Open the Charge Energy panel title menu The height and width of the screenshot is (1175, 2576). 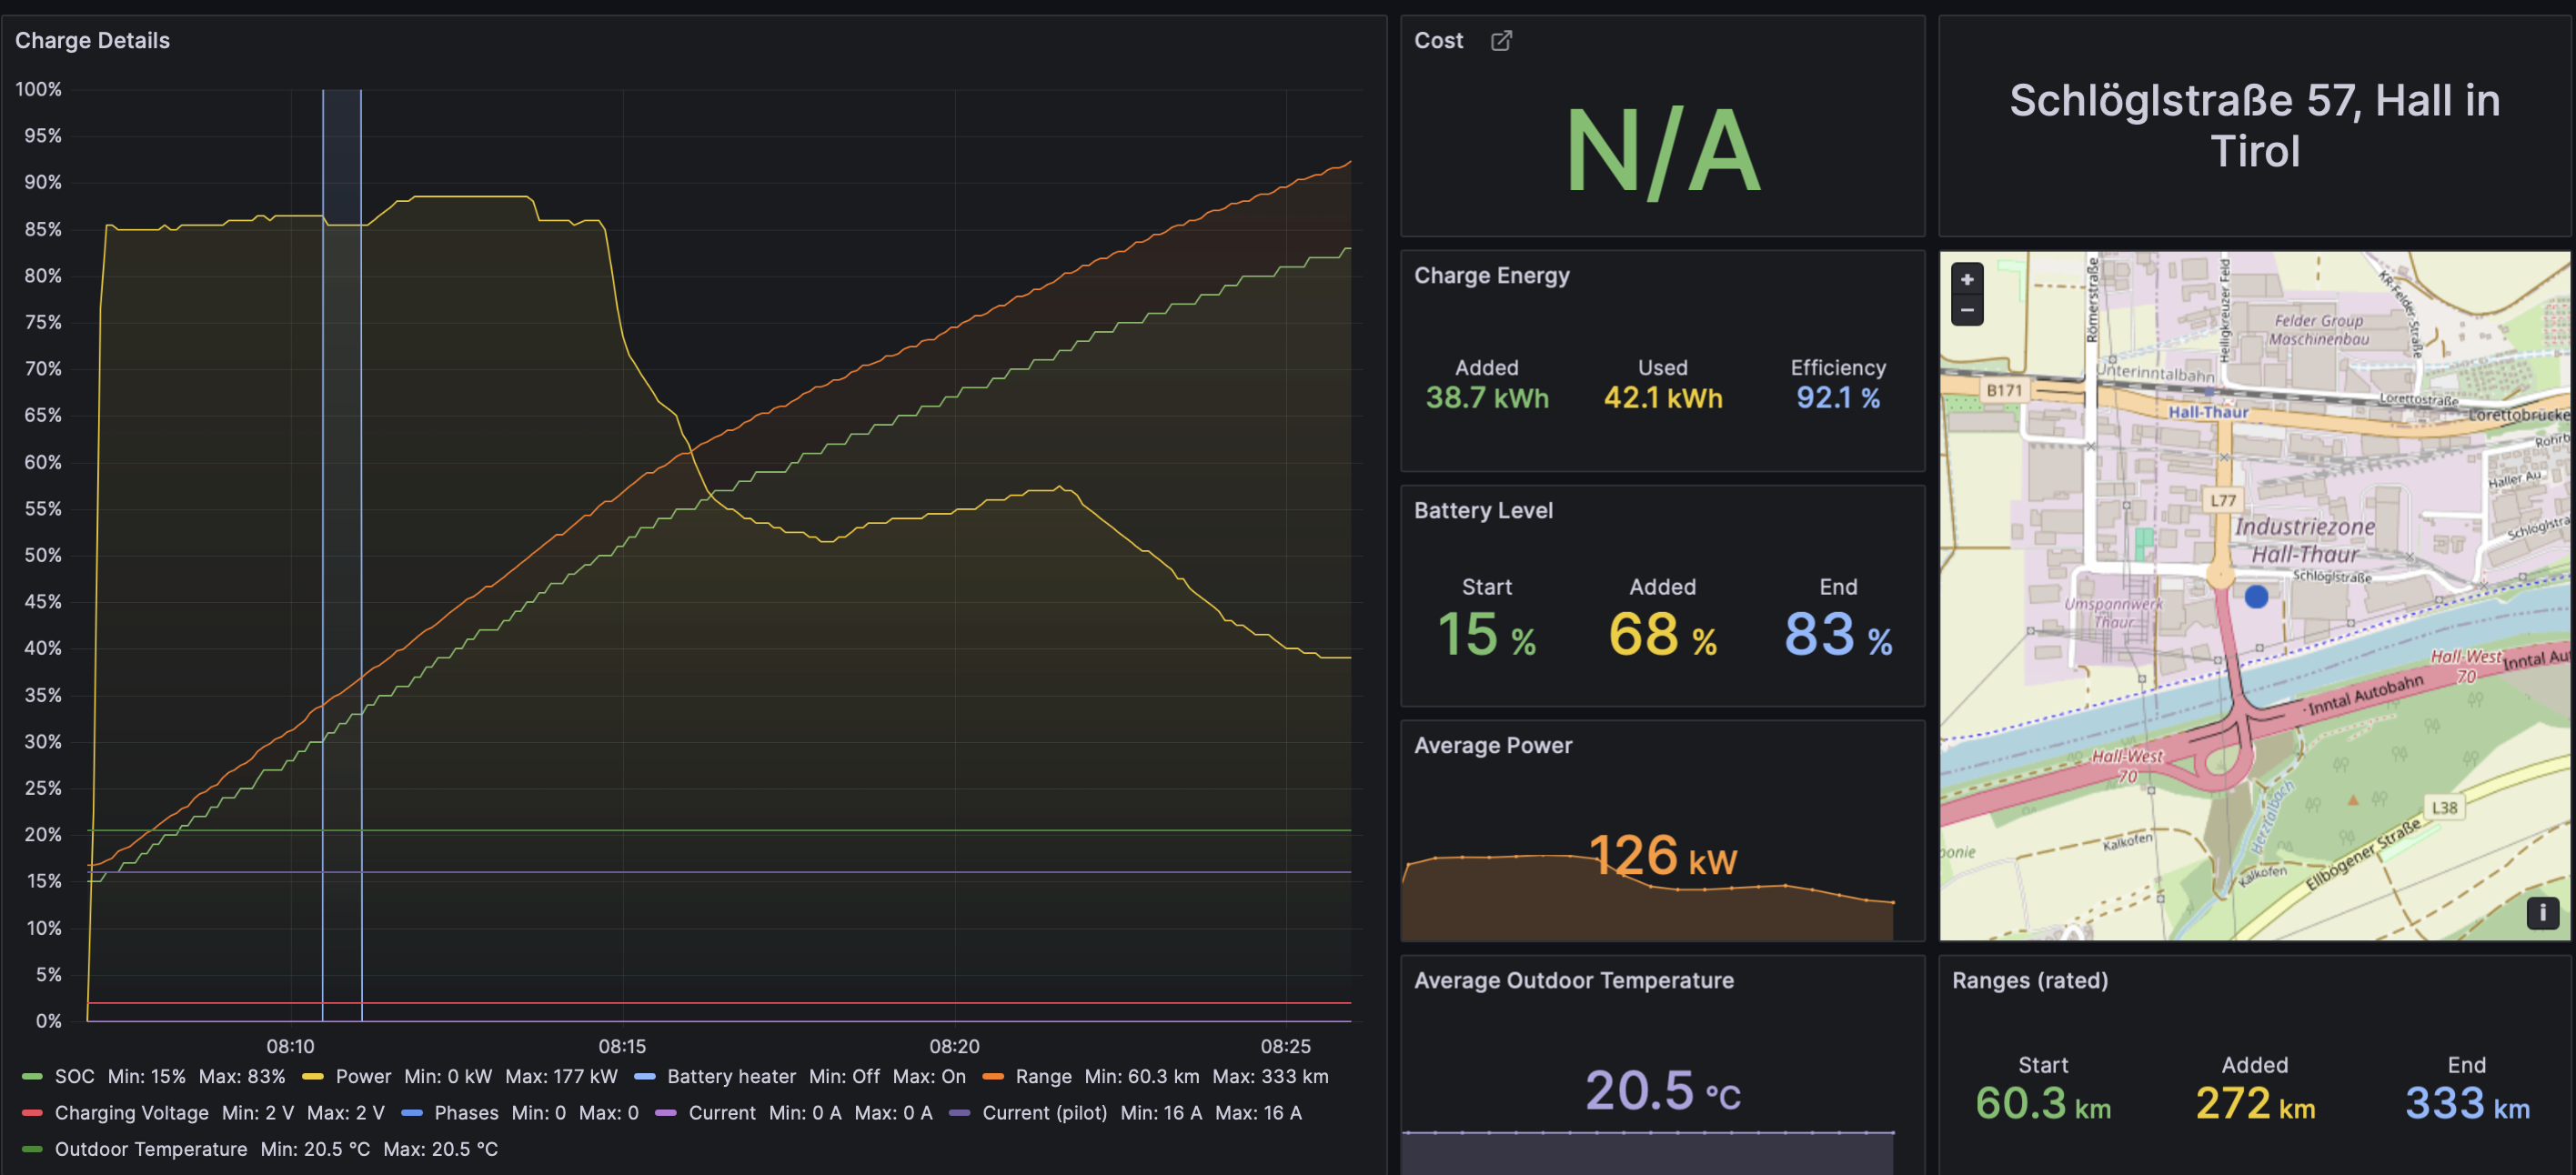1491,276
